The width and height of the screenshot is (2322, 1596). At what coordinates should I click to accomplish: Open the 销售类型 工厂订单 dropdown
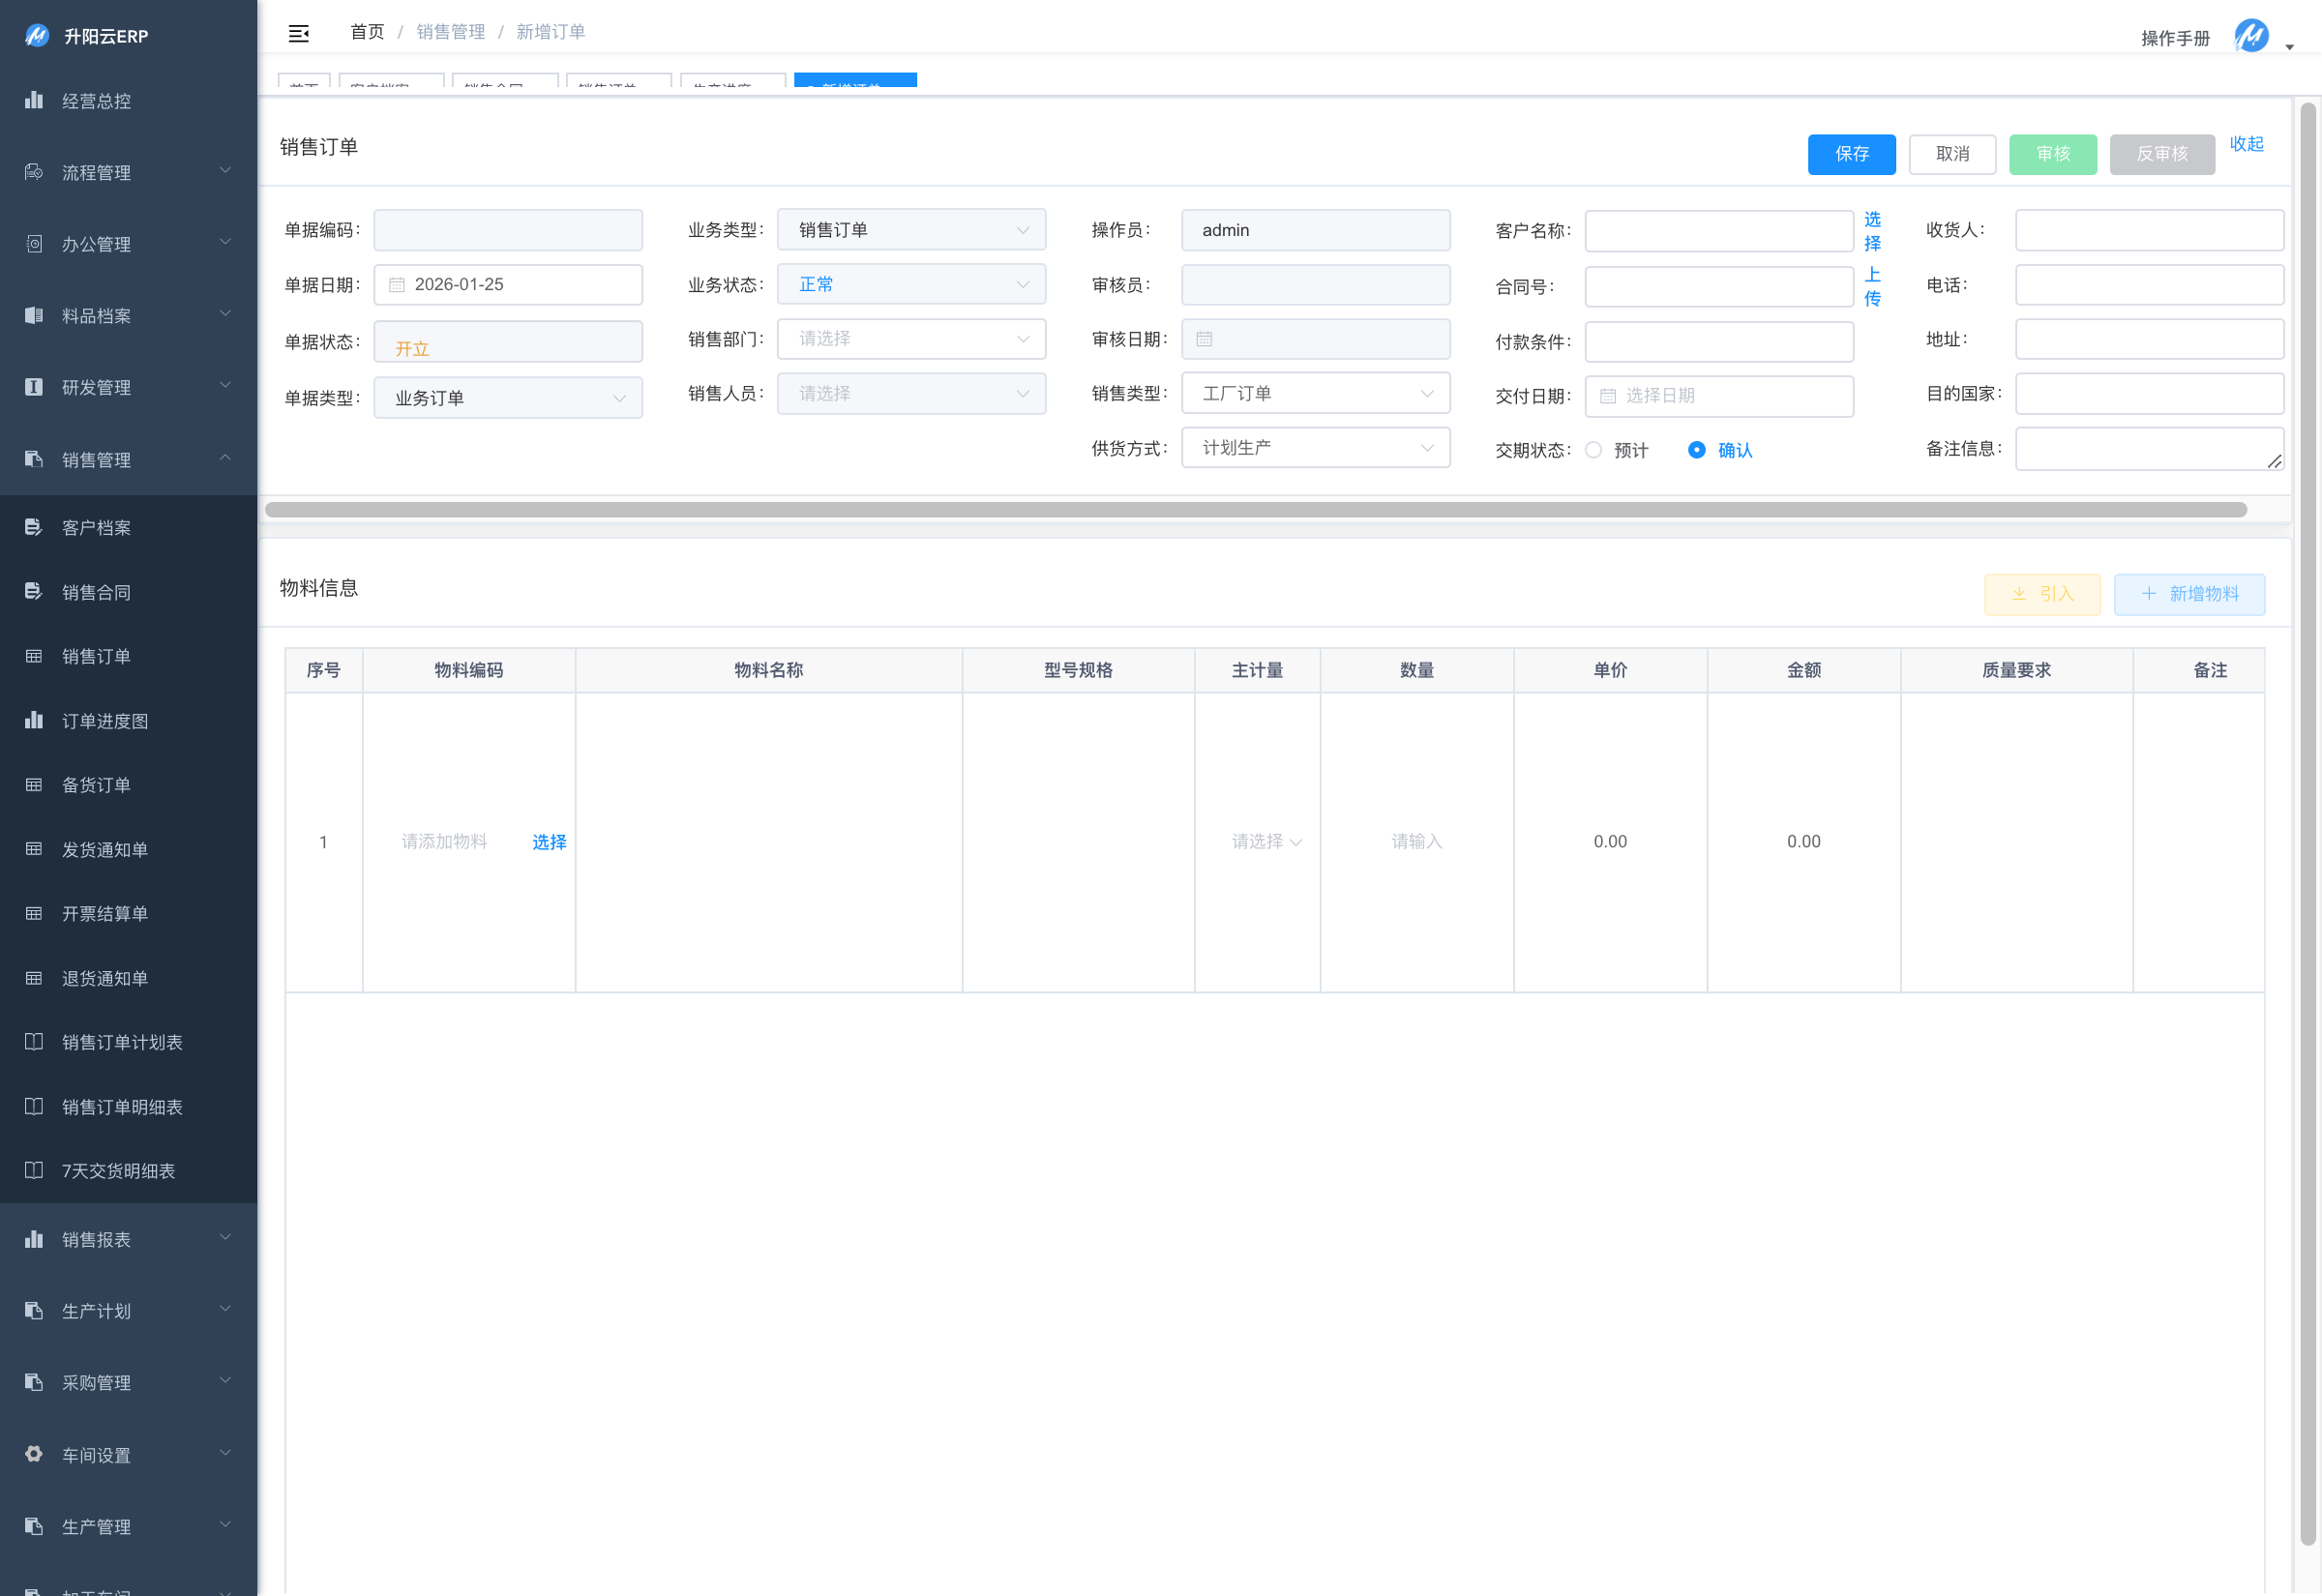point(1315,394)
